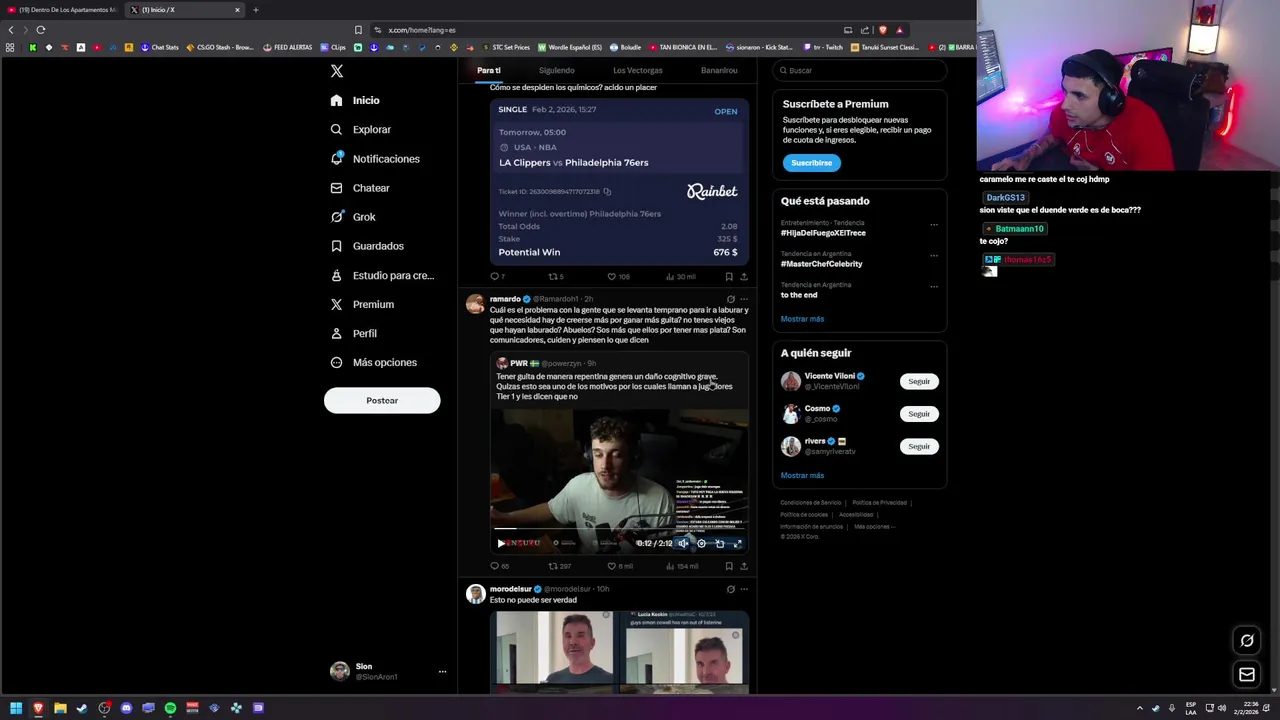
Task: Click the Suscribirse Premium button
Action: [x=811, y=162]
